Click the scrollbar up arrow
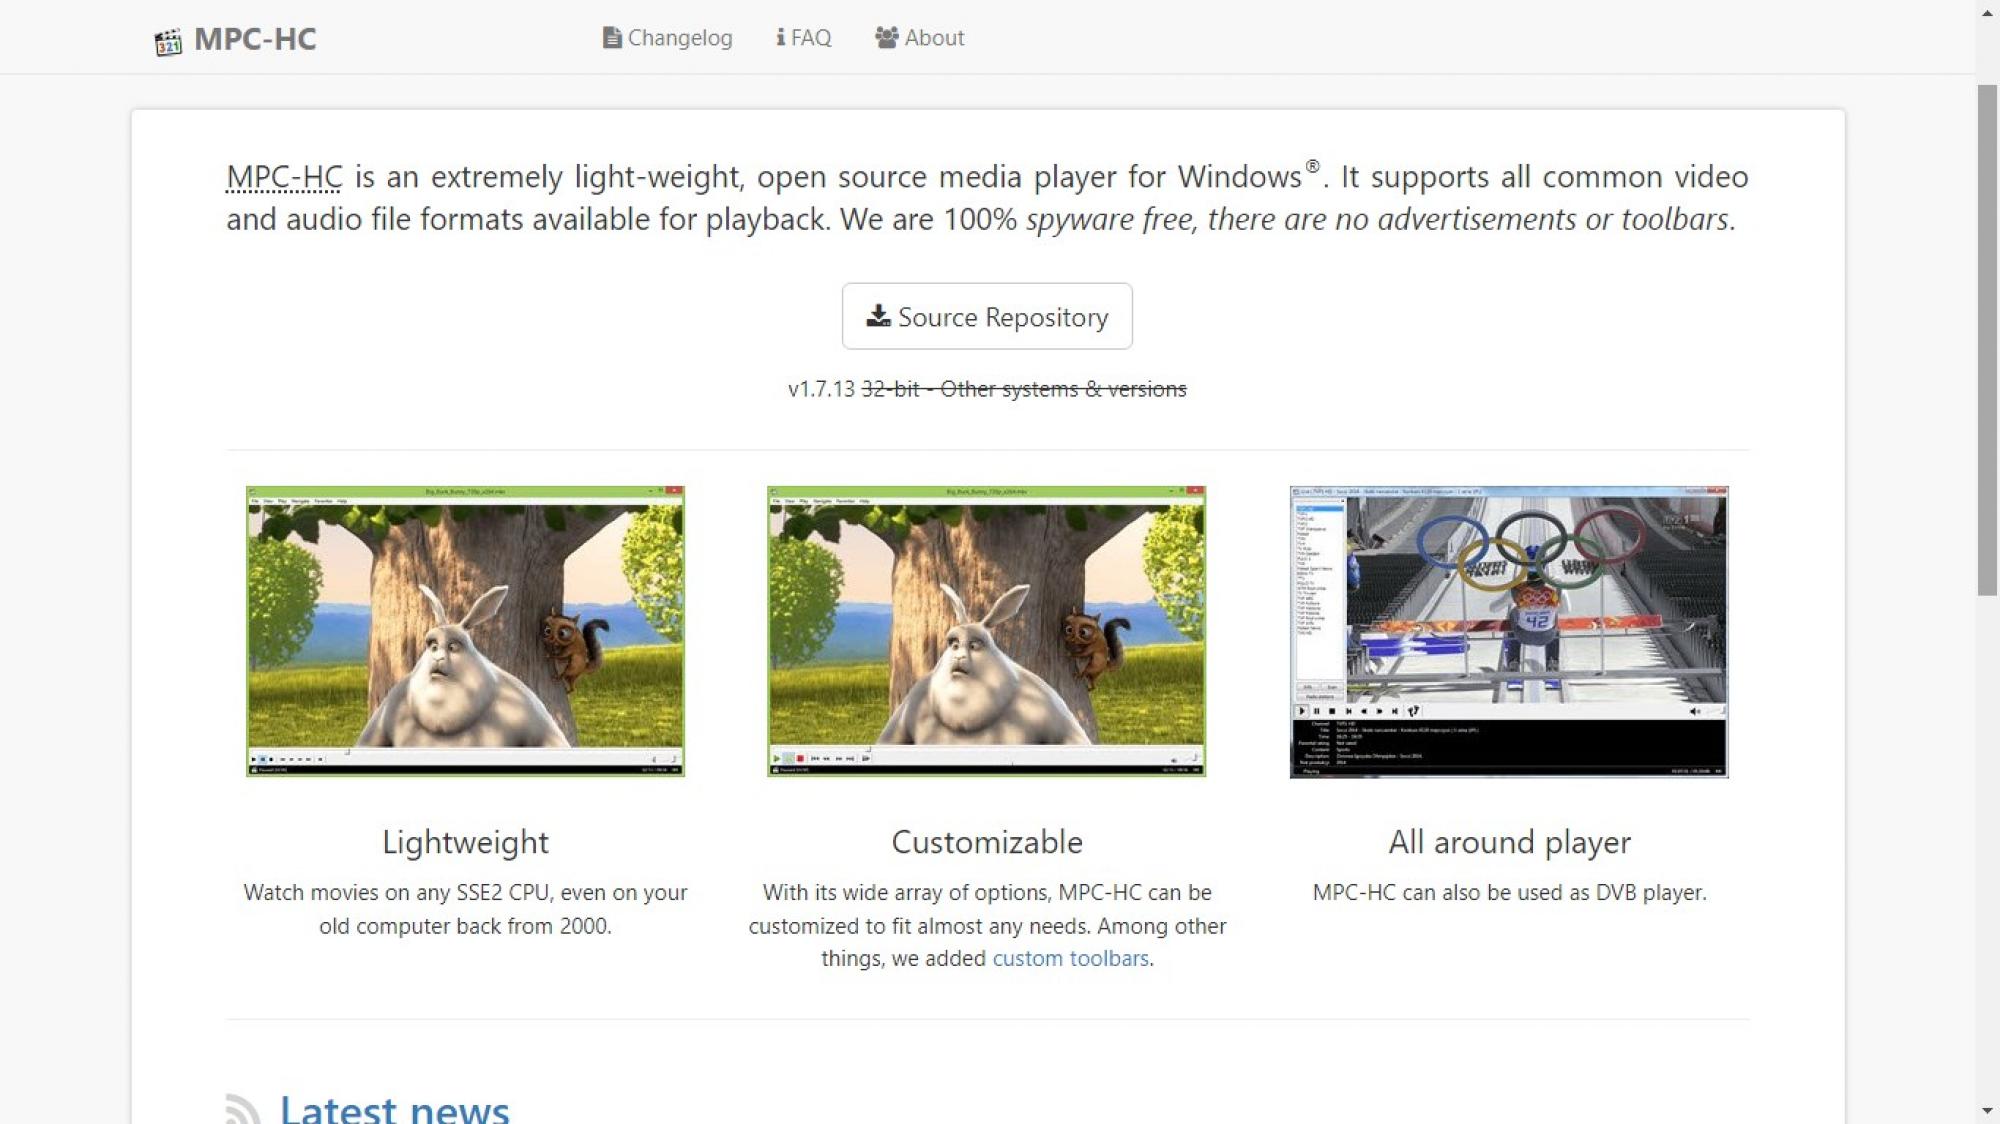Image resolution: width=2000 pixels, height=1124 pixels. click(1987, 12)
